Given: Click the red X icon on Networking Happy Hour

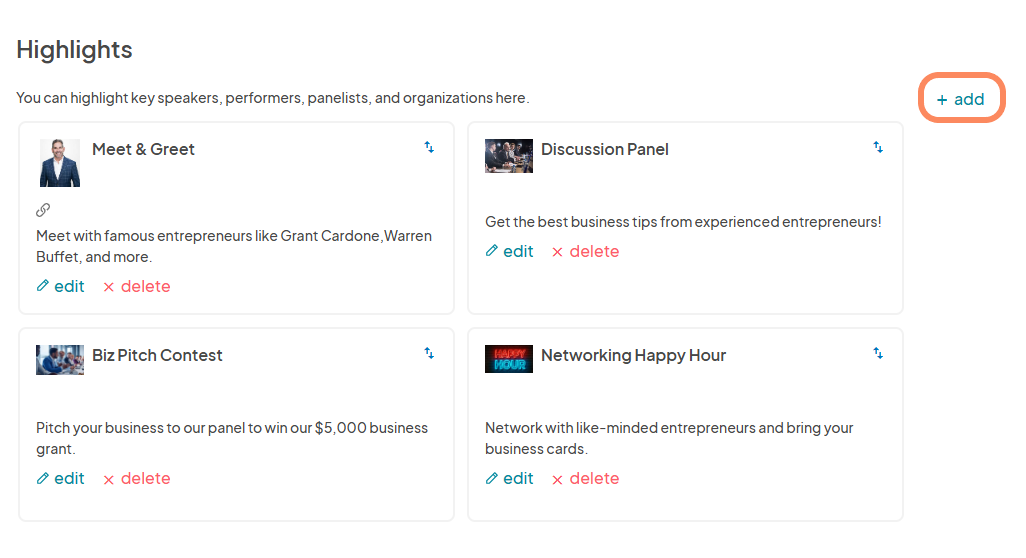Looking at the screenshot, I should (557, 480).
